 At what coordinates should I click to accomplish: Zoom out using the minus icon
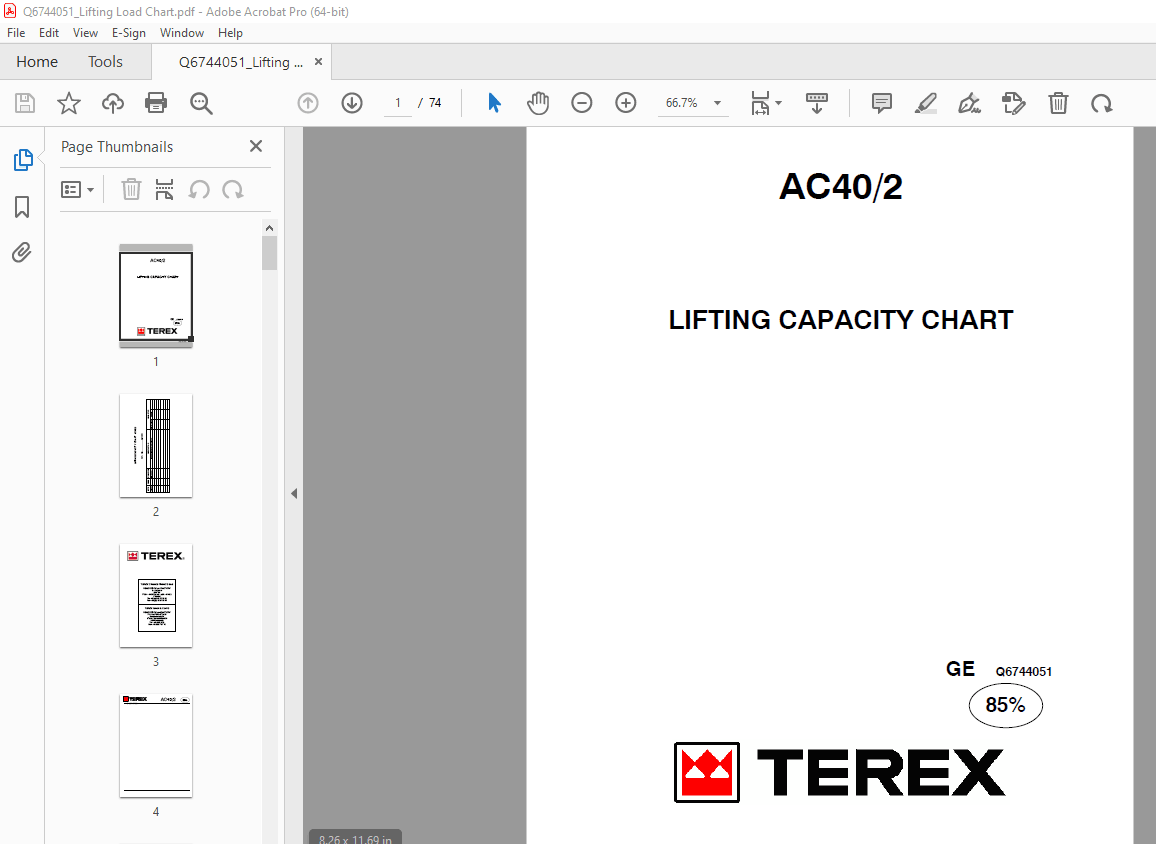(x=581, y=103)
